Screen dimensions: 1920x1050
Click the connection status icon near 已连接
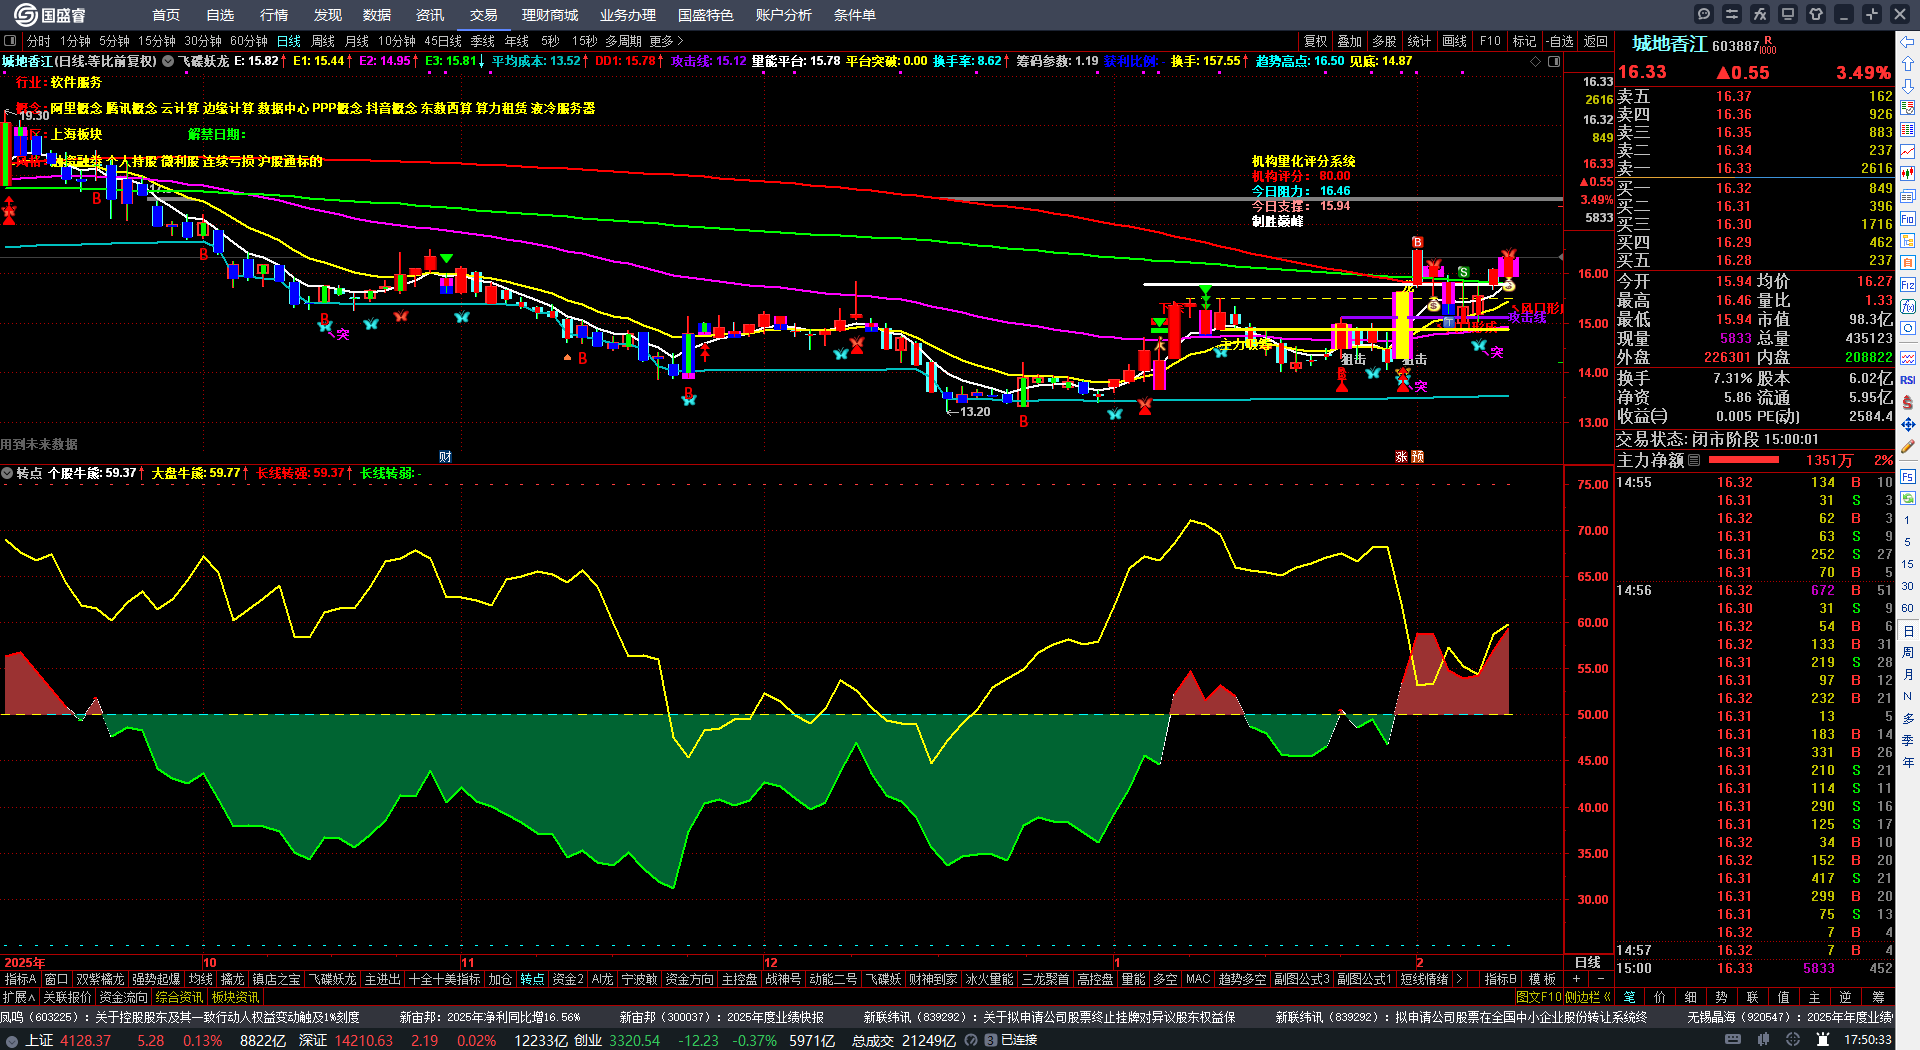click(x=990, y=1041)
